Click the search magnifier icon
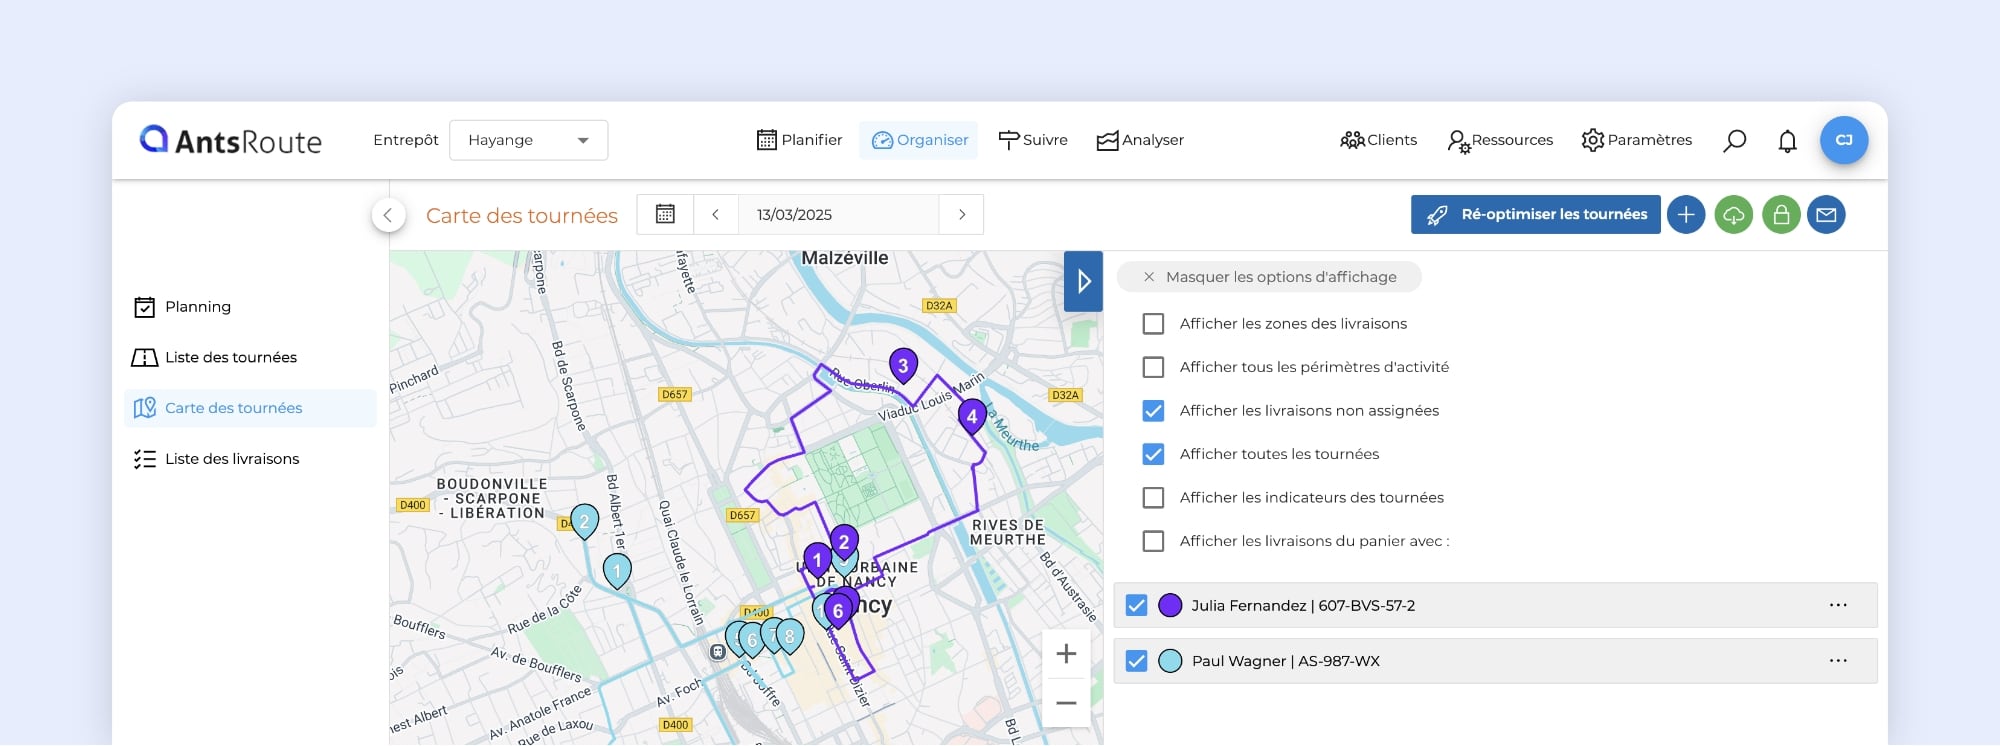This screenshot has width=2000, height=746. coord(1734,141)
